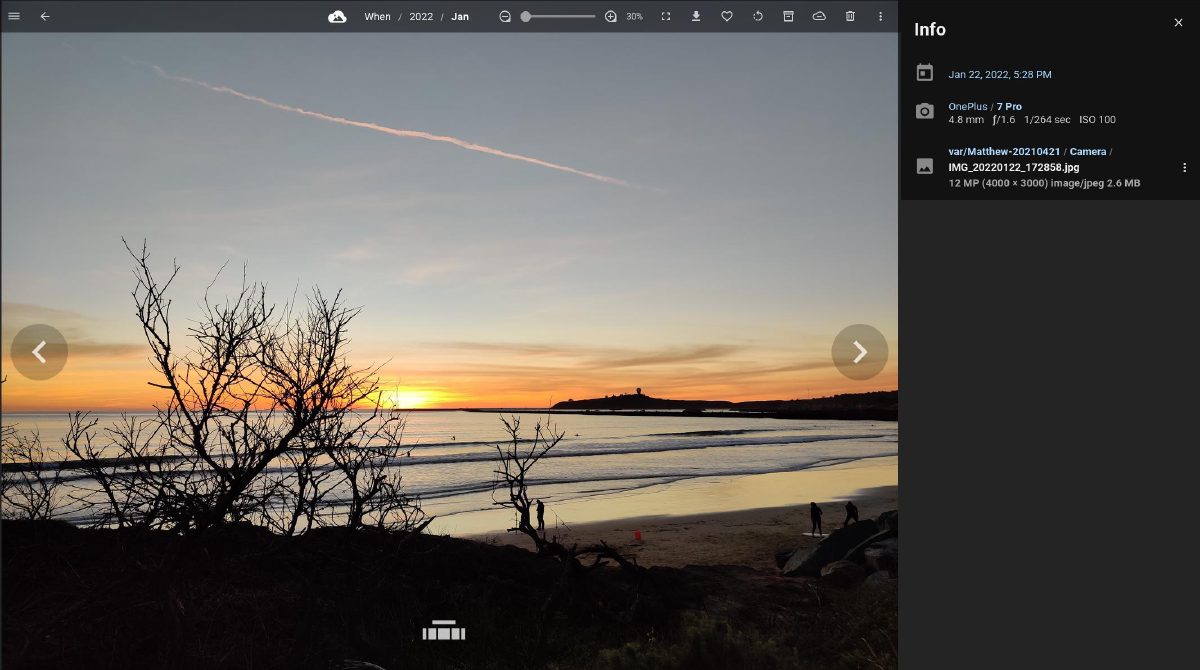The height and width of the screenshot is (670, 1200).
Task: Click the sunset photo in the viewer
Action: click(449, 351)
